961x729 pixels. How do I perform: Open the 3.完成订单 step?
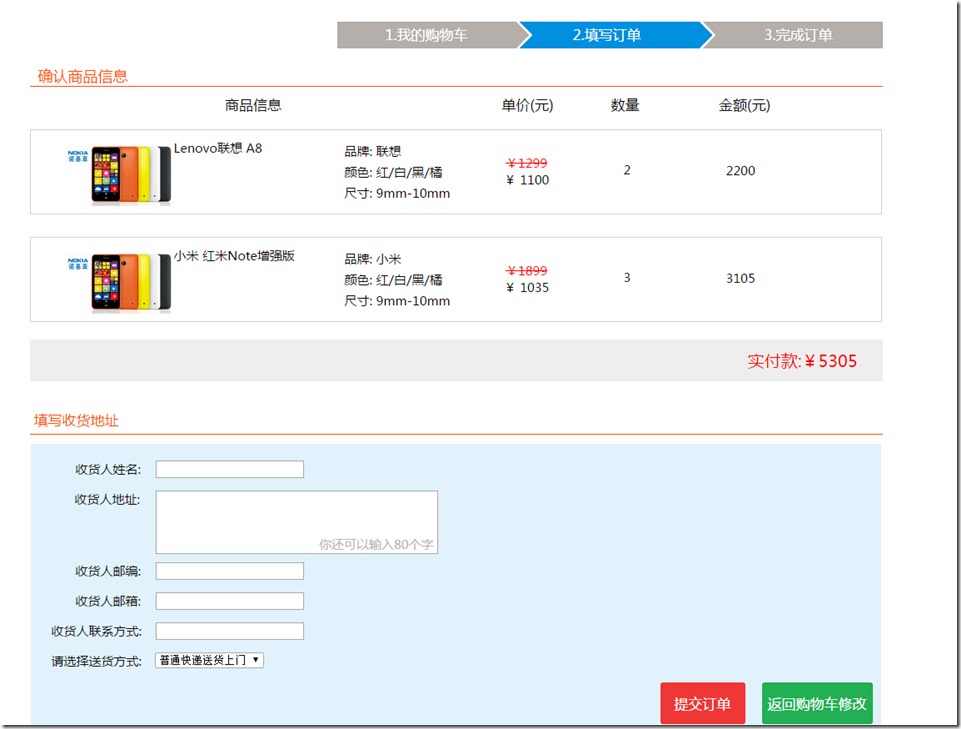point(797,35)
